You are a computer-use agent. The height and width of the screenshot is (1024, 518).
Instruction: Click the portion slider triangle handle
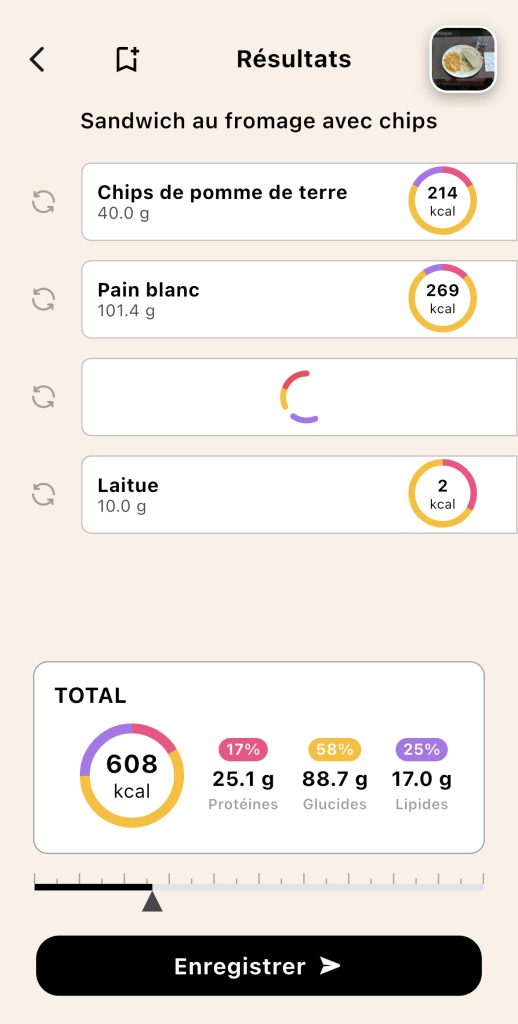pyautogui.click(x=152, y=901)
